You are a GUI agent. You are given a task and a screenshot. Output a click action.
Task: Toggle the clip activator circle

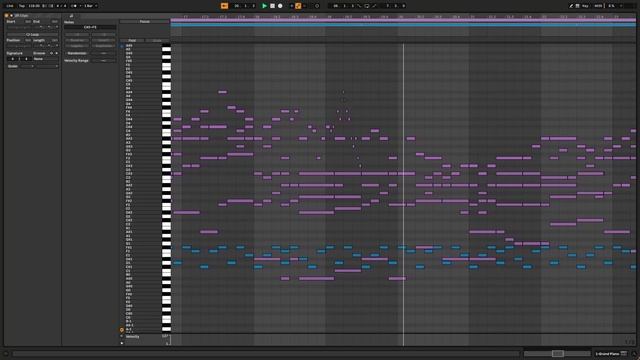7,16
